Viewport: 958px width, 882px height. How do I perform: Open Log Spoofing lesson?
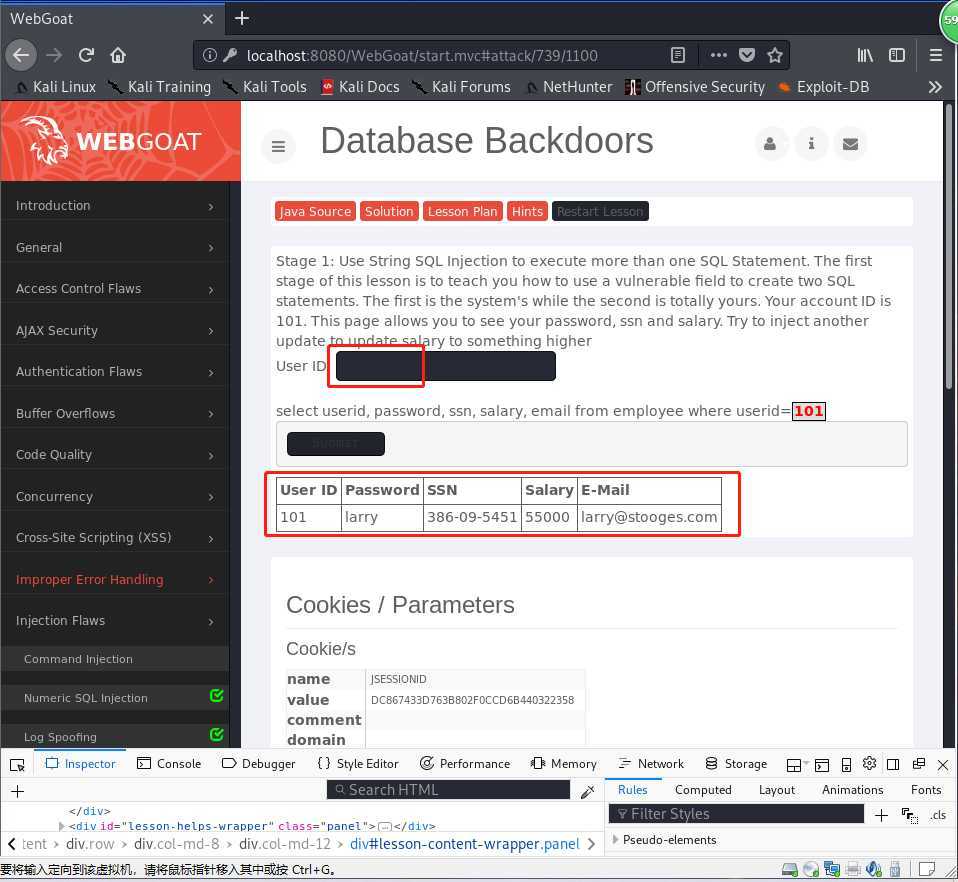coord(115,737)
